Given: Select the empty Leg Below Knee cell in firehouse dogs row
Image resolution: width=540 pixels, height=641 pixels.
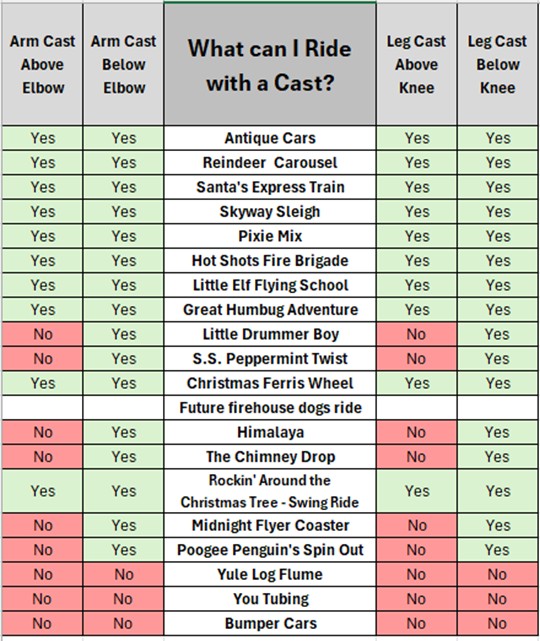Looking at the screenshot, I should [497, 408].
